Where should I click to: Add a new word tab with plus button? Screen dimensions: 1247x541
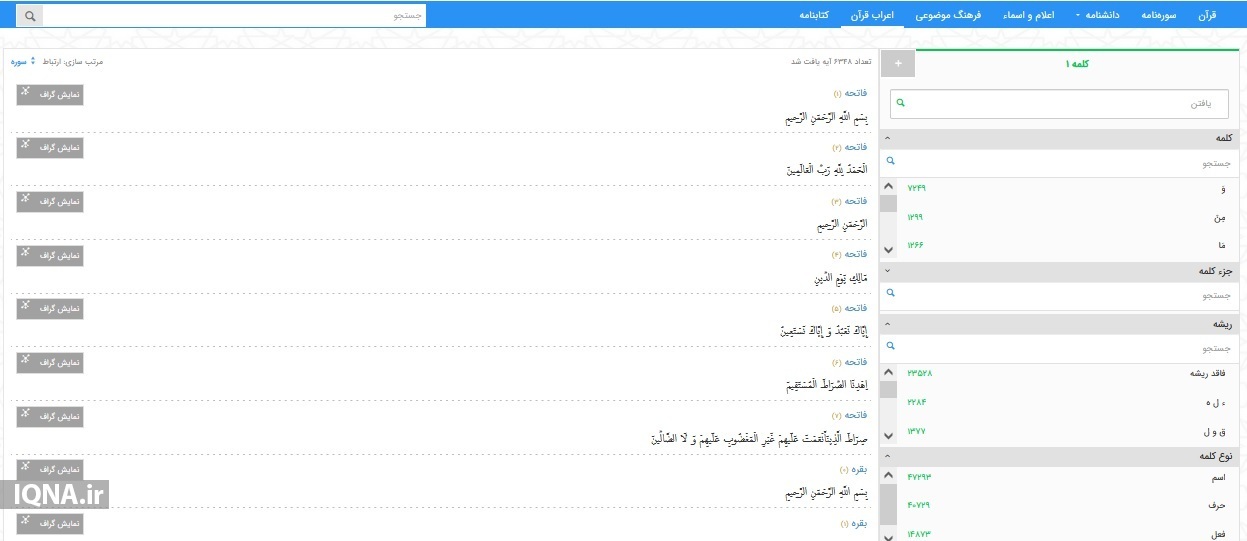click(x=897, y=63)
